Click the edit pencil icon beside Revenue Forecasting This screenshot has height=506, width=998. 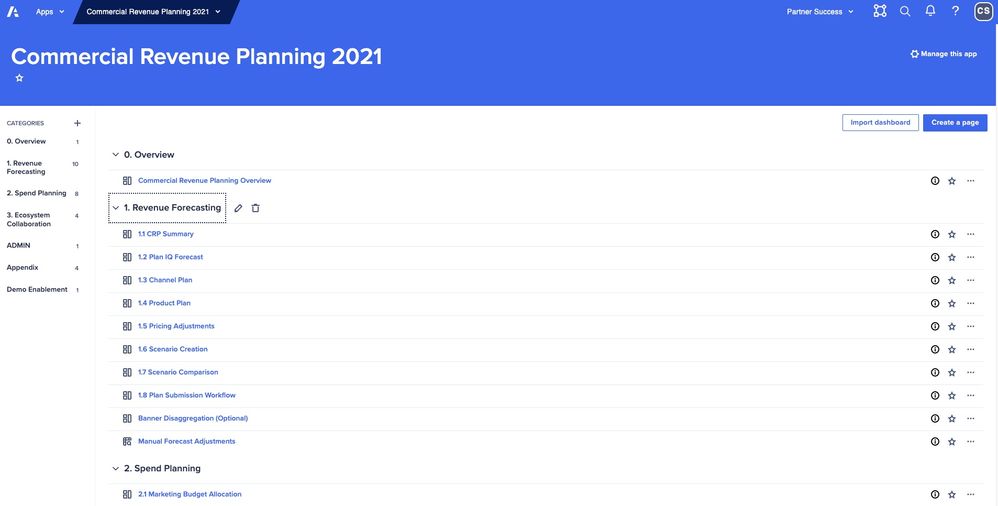coord(238,208)
